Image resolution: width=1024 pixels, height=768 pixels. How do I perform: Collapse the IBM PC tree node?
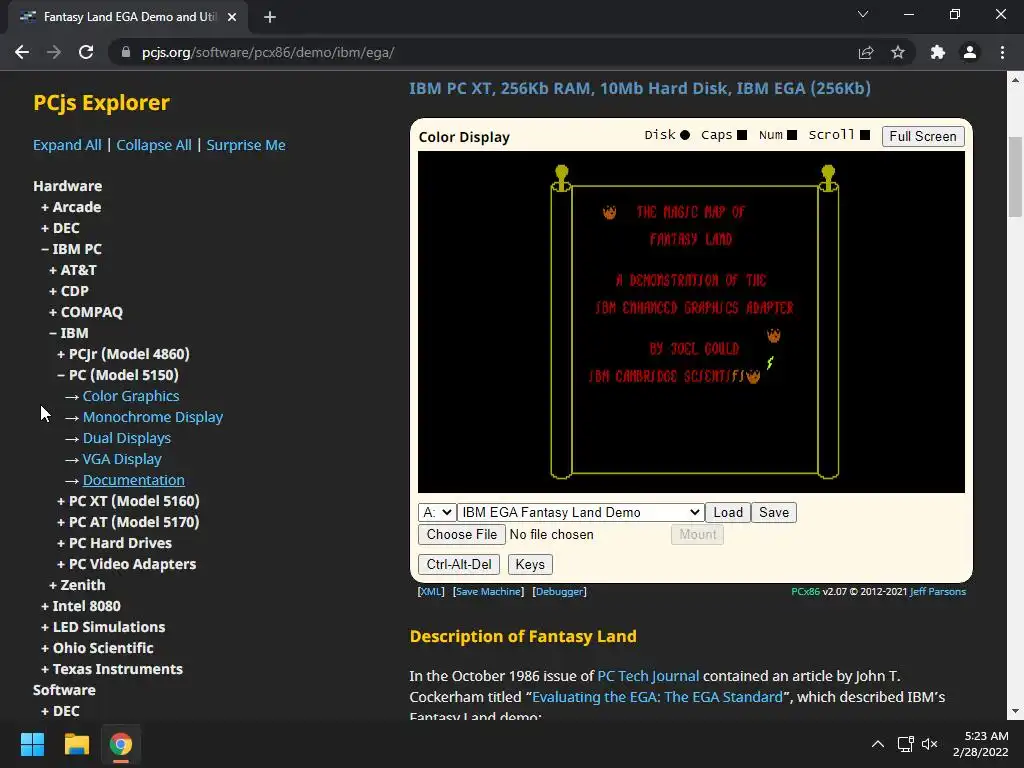[71, 249]
